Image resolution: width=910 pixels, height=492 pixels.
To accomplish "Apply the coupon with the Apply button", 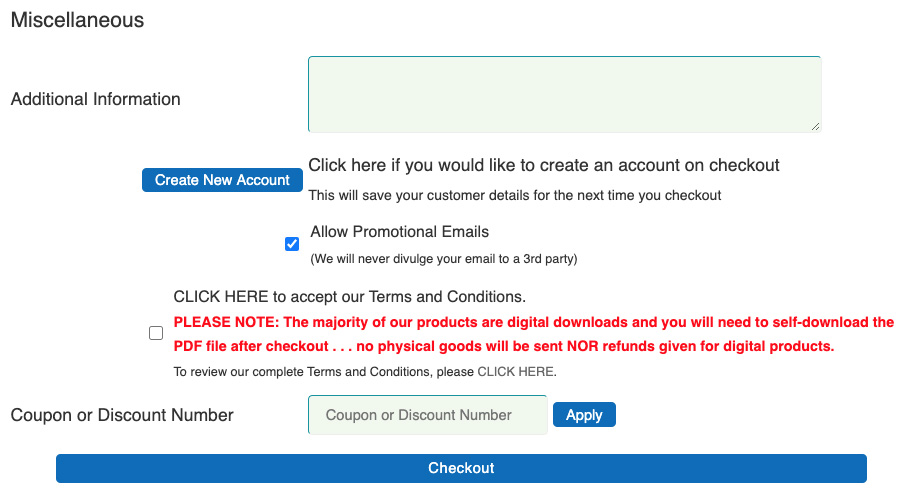I will pos(584,415).
